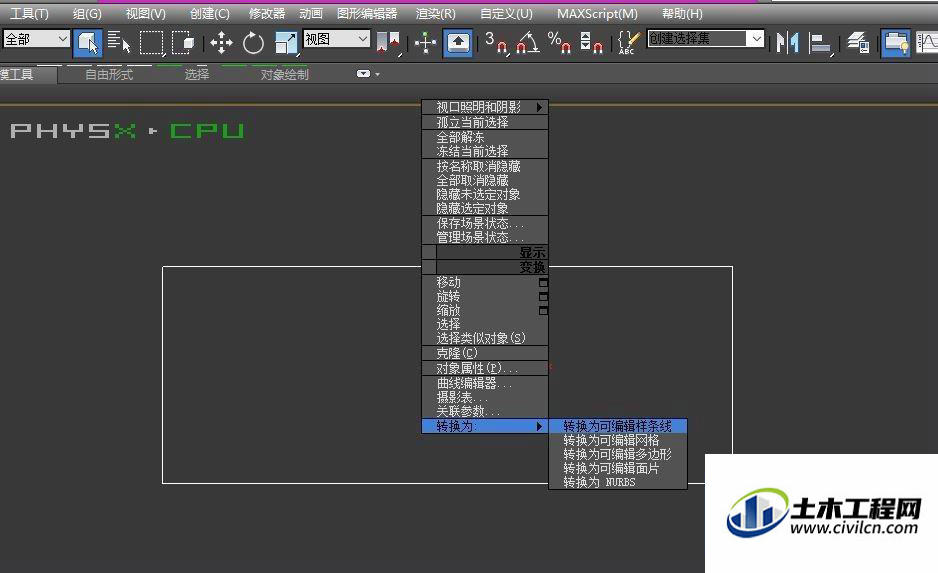
Task: Open the Curve Editor toolbar icon
Action: [927, 42]
